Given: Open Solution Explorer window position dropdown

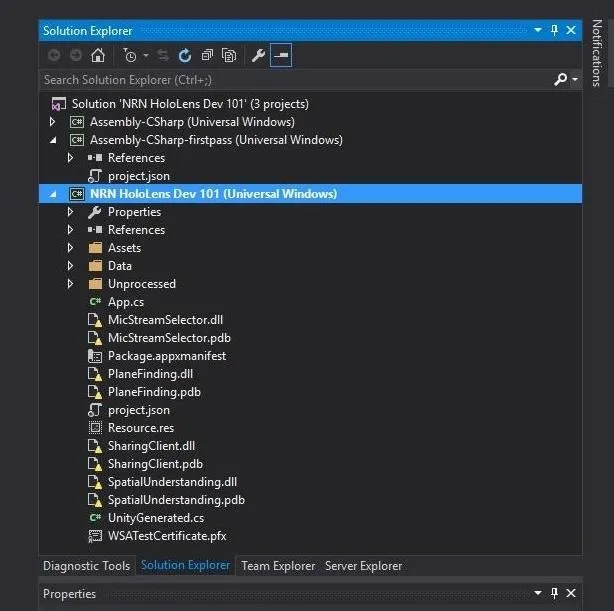Looking at the screenshot, I should coord(538,30).
